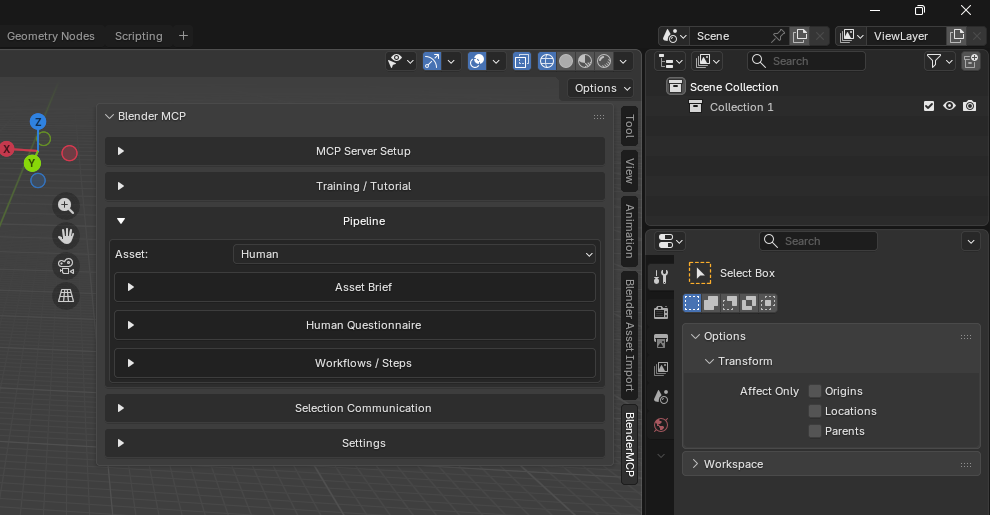Click the green Y axis gizmo handle
Viewport: 990px width, 515px height.
point(32,163)
